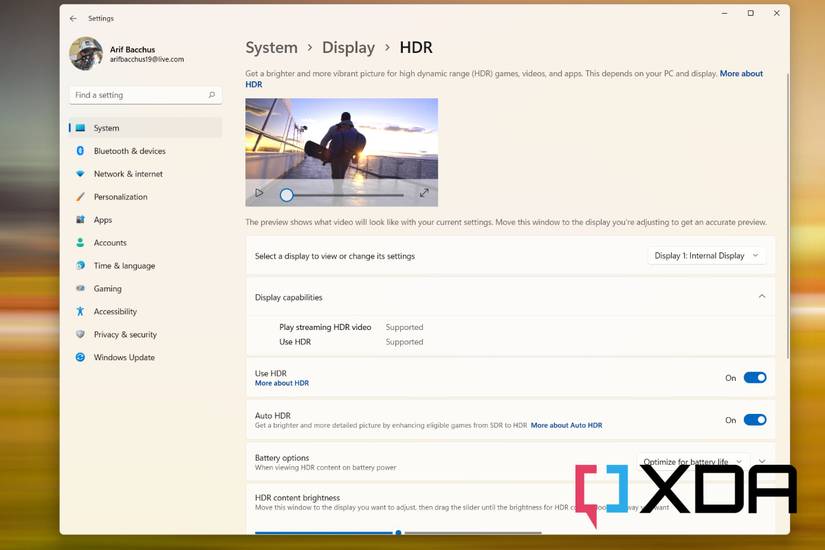This screenshot has height=550, width=825.
Task: Select Time & language in sidebar
Action: pos(124,266)
